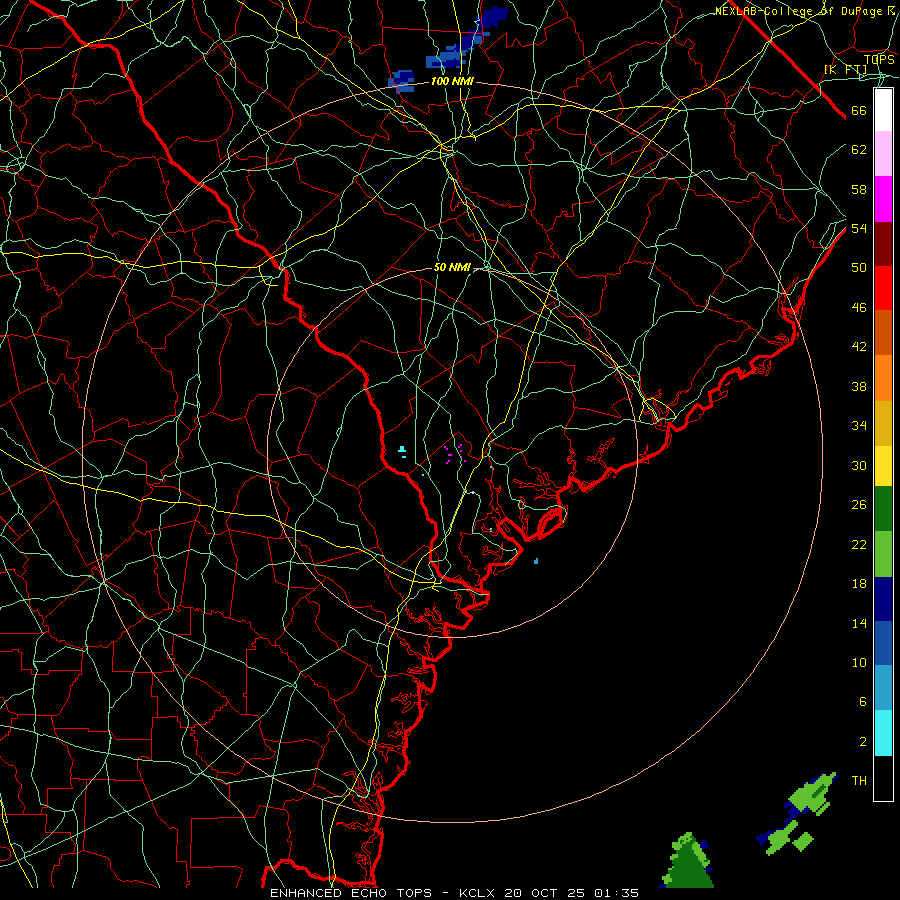Click the 'TOPS' legend title

coord(879,59)
